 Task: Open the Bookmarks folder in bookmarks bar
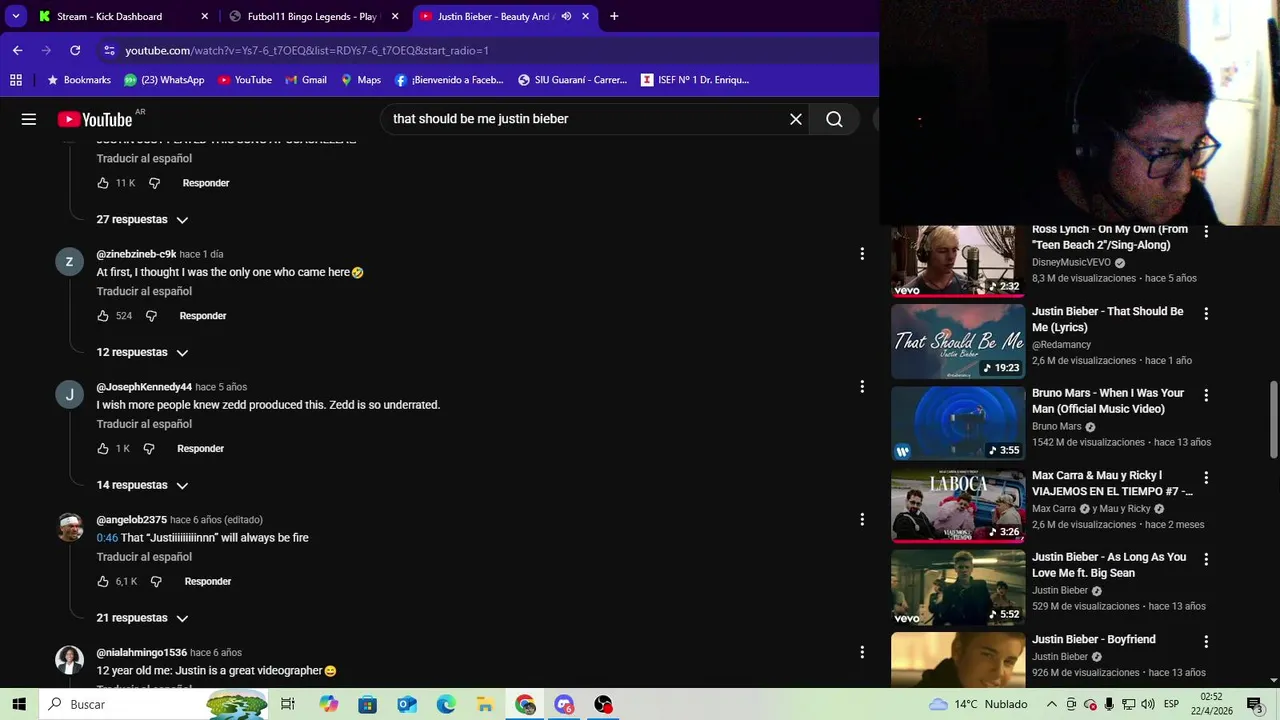tap(79, 80)
